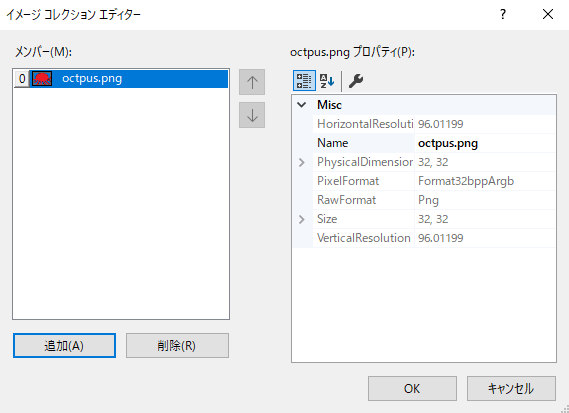Move image up with arrow button

pos(252,82)
